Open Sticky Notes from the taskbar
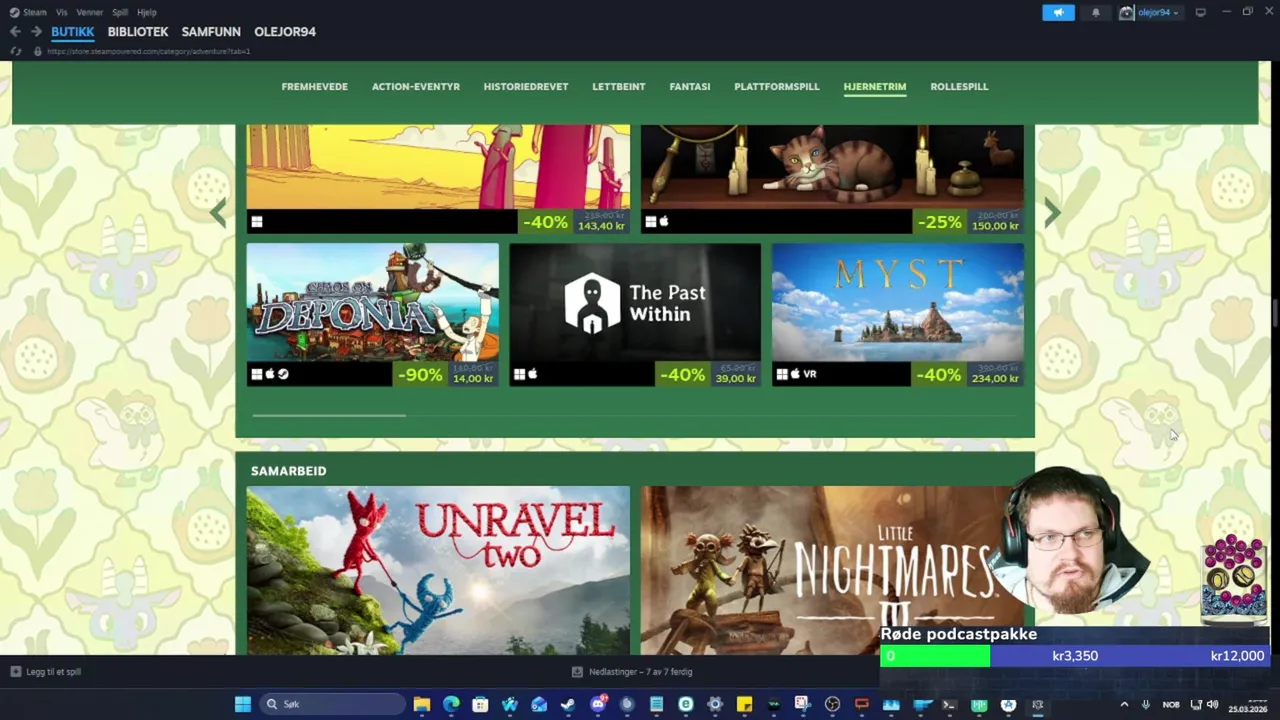1280x720 pixels. tap(744, 704)
